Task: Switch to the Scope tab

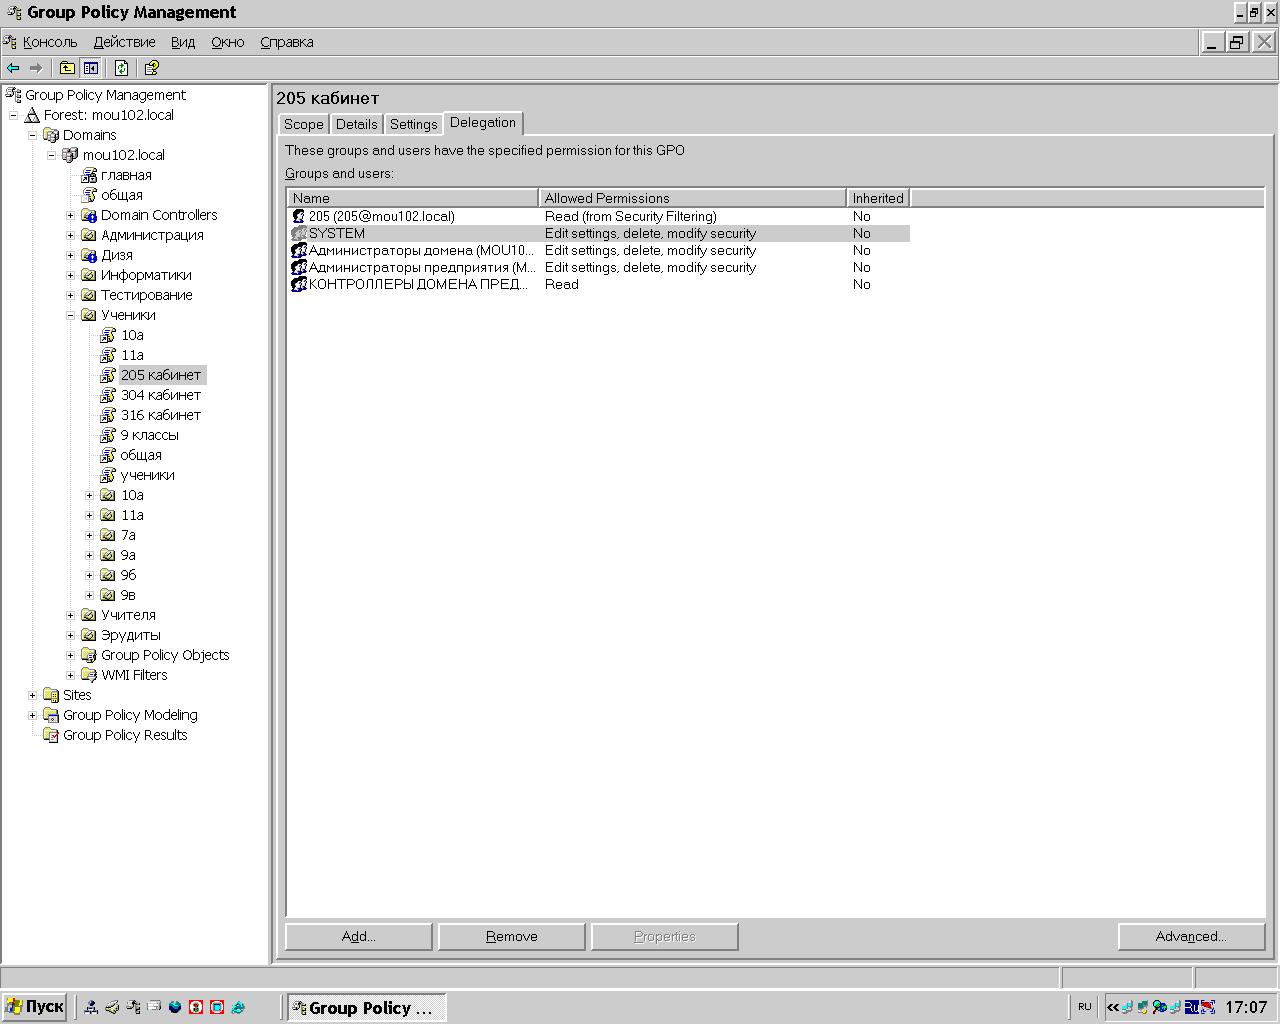Action: click(x=303, y=124)
